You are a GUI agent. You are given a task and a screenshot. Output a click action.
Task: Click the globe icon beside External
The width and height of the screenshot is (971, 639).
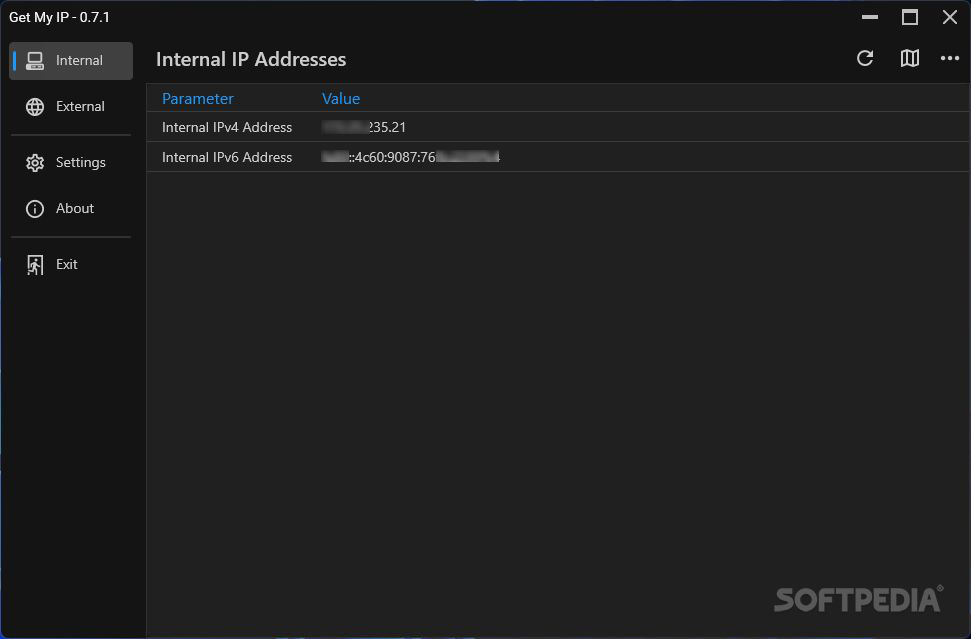(35, 106)
